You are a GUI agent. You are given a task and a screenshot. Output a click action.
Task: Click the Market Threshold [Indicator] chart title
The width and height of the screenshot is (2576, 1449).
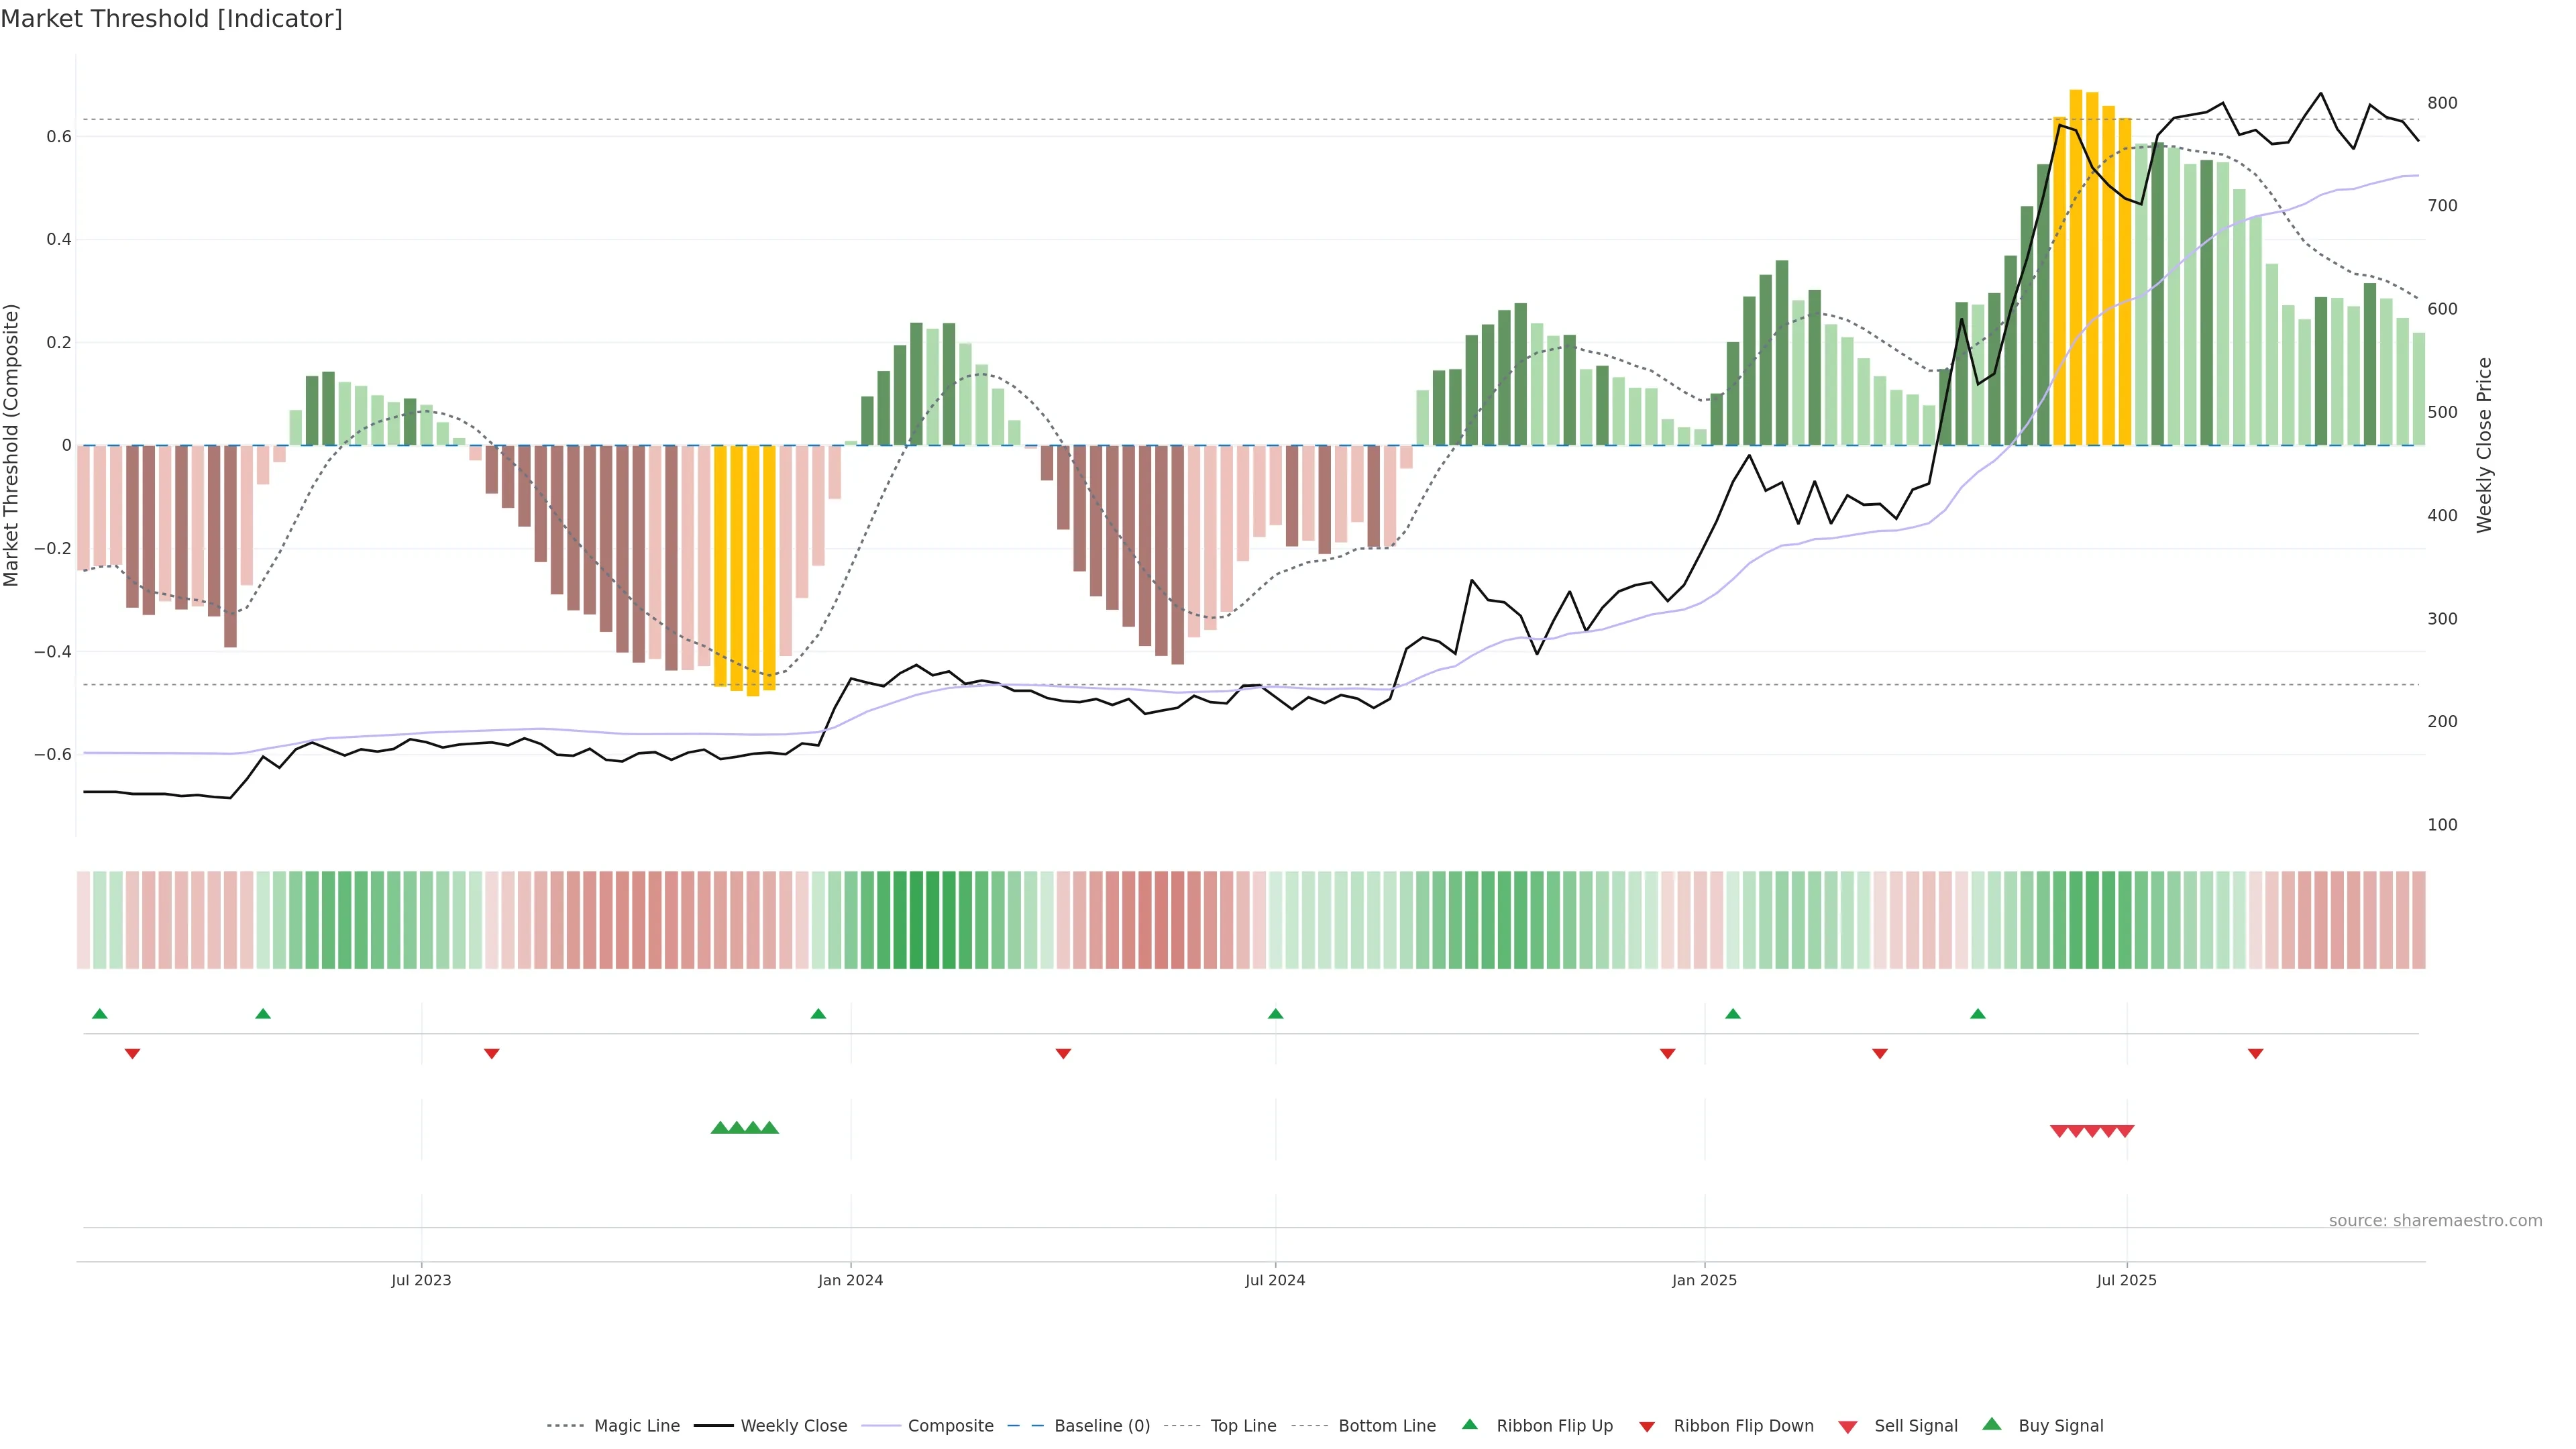[171, 19]
